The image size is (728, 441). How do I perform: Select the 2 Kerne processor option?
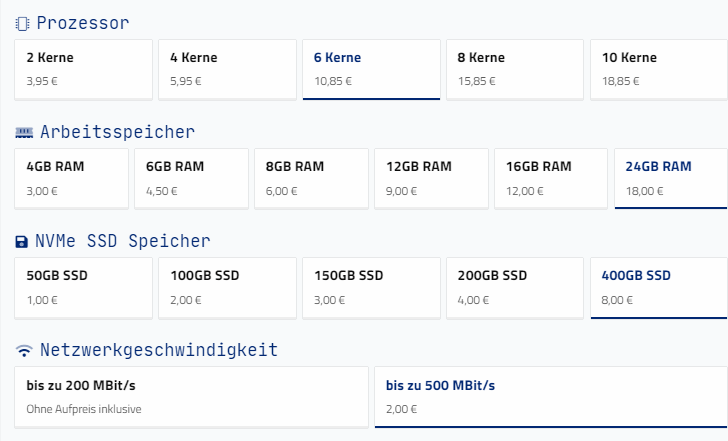pos(84,70)
